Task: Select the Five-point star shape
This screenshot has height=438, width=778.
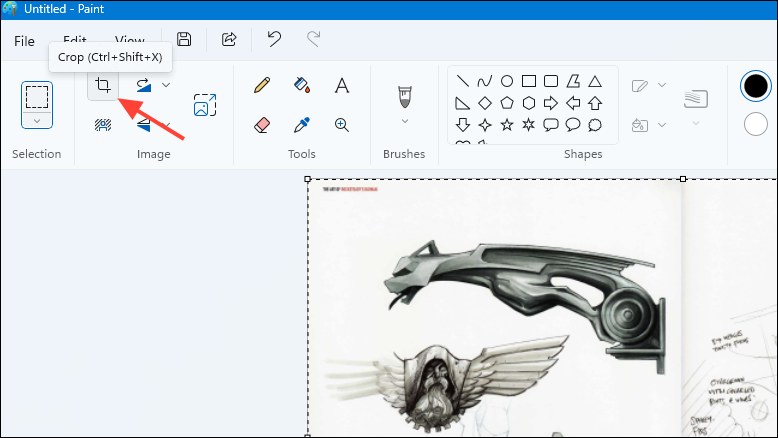Action: click(x=507, y=125)
